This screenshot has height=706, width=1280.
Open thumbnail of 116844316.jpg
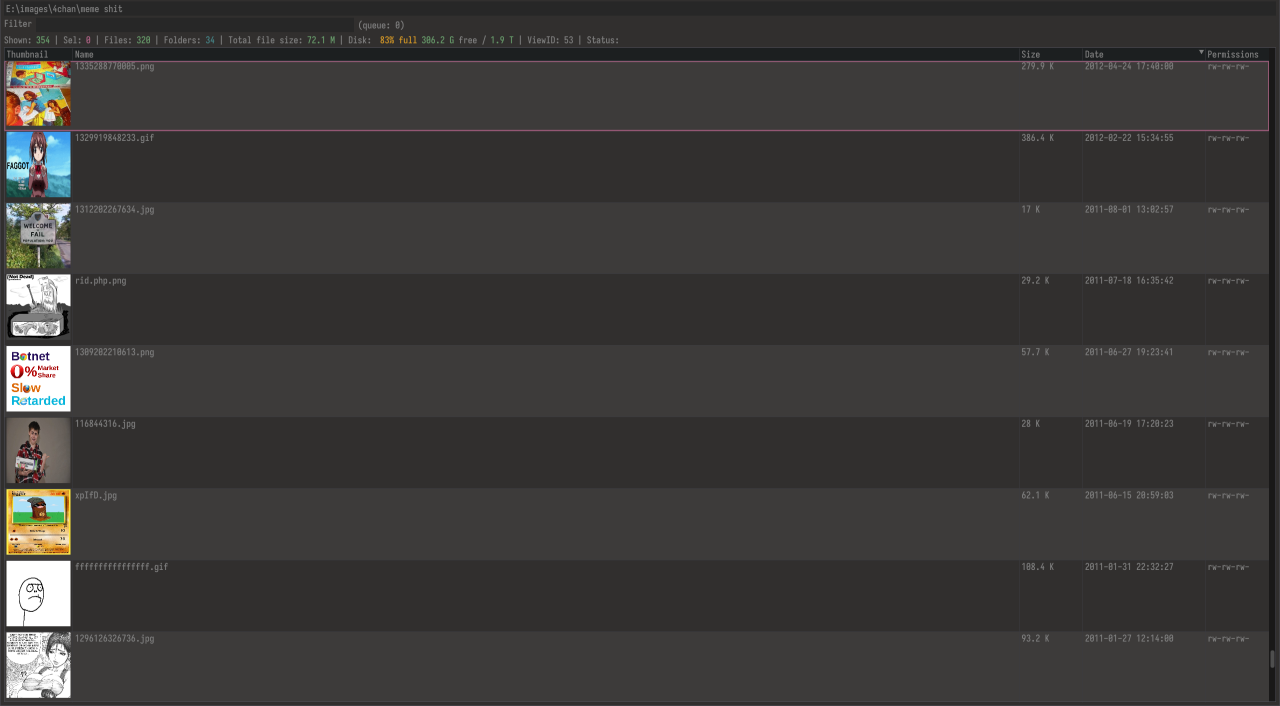tap(39, 451)
